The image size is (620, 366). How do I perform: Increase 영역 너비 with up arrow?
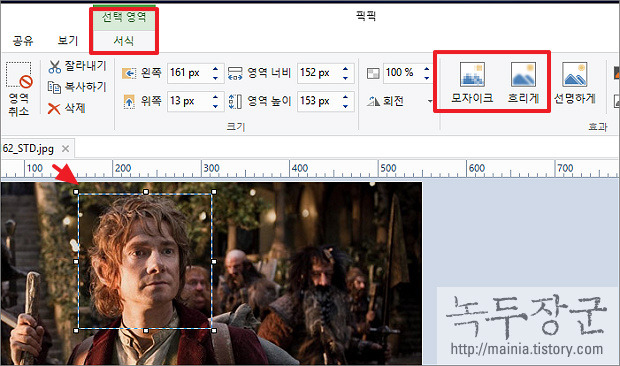point(346,69)
